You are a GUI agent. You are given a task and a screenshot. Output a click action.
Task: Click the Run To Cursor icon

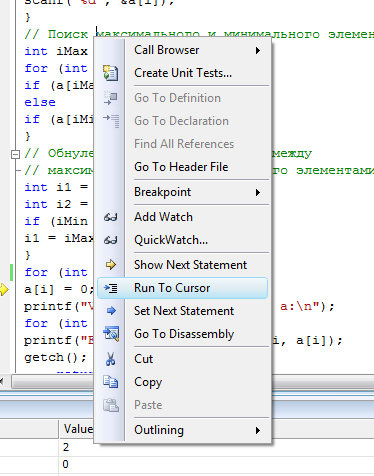coord(110,288)
